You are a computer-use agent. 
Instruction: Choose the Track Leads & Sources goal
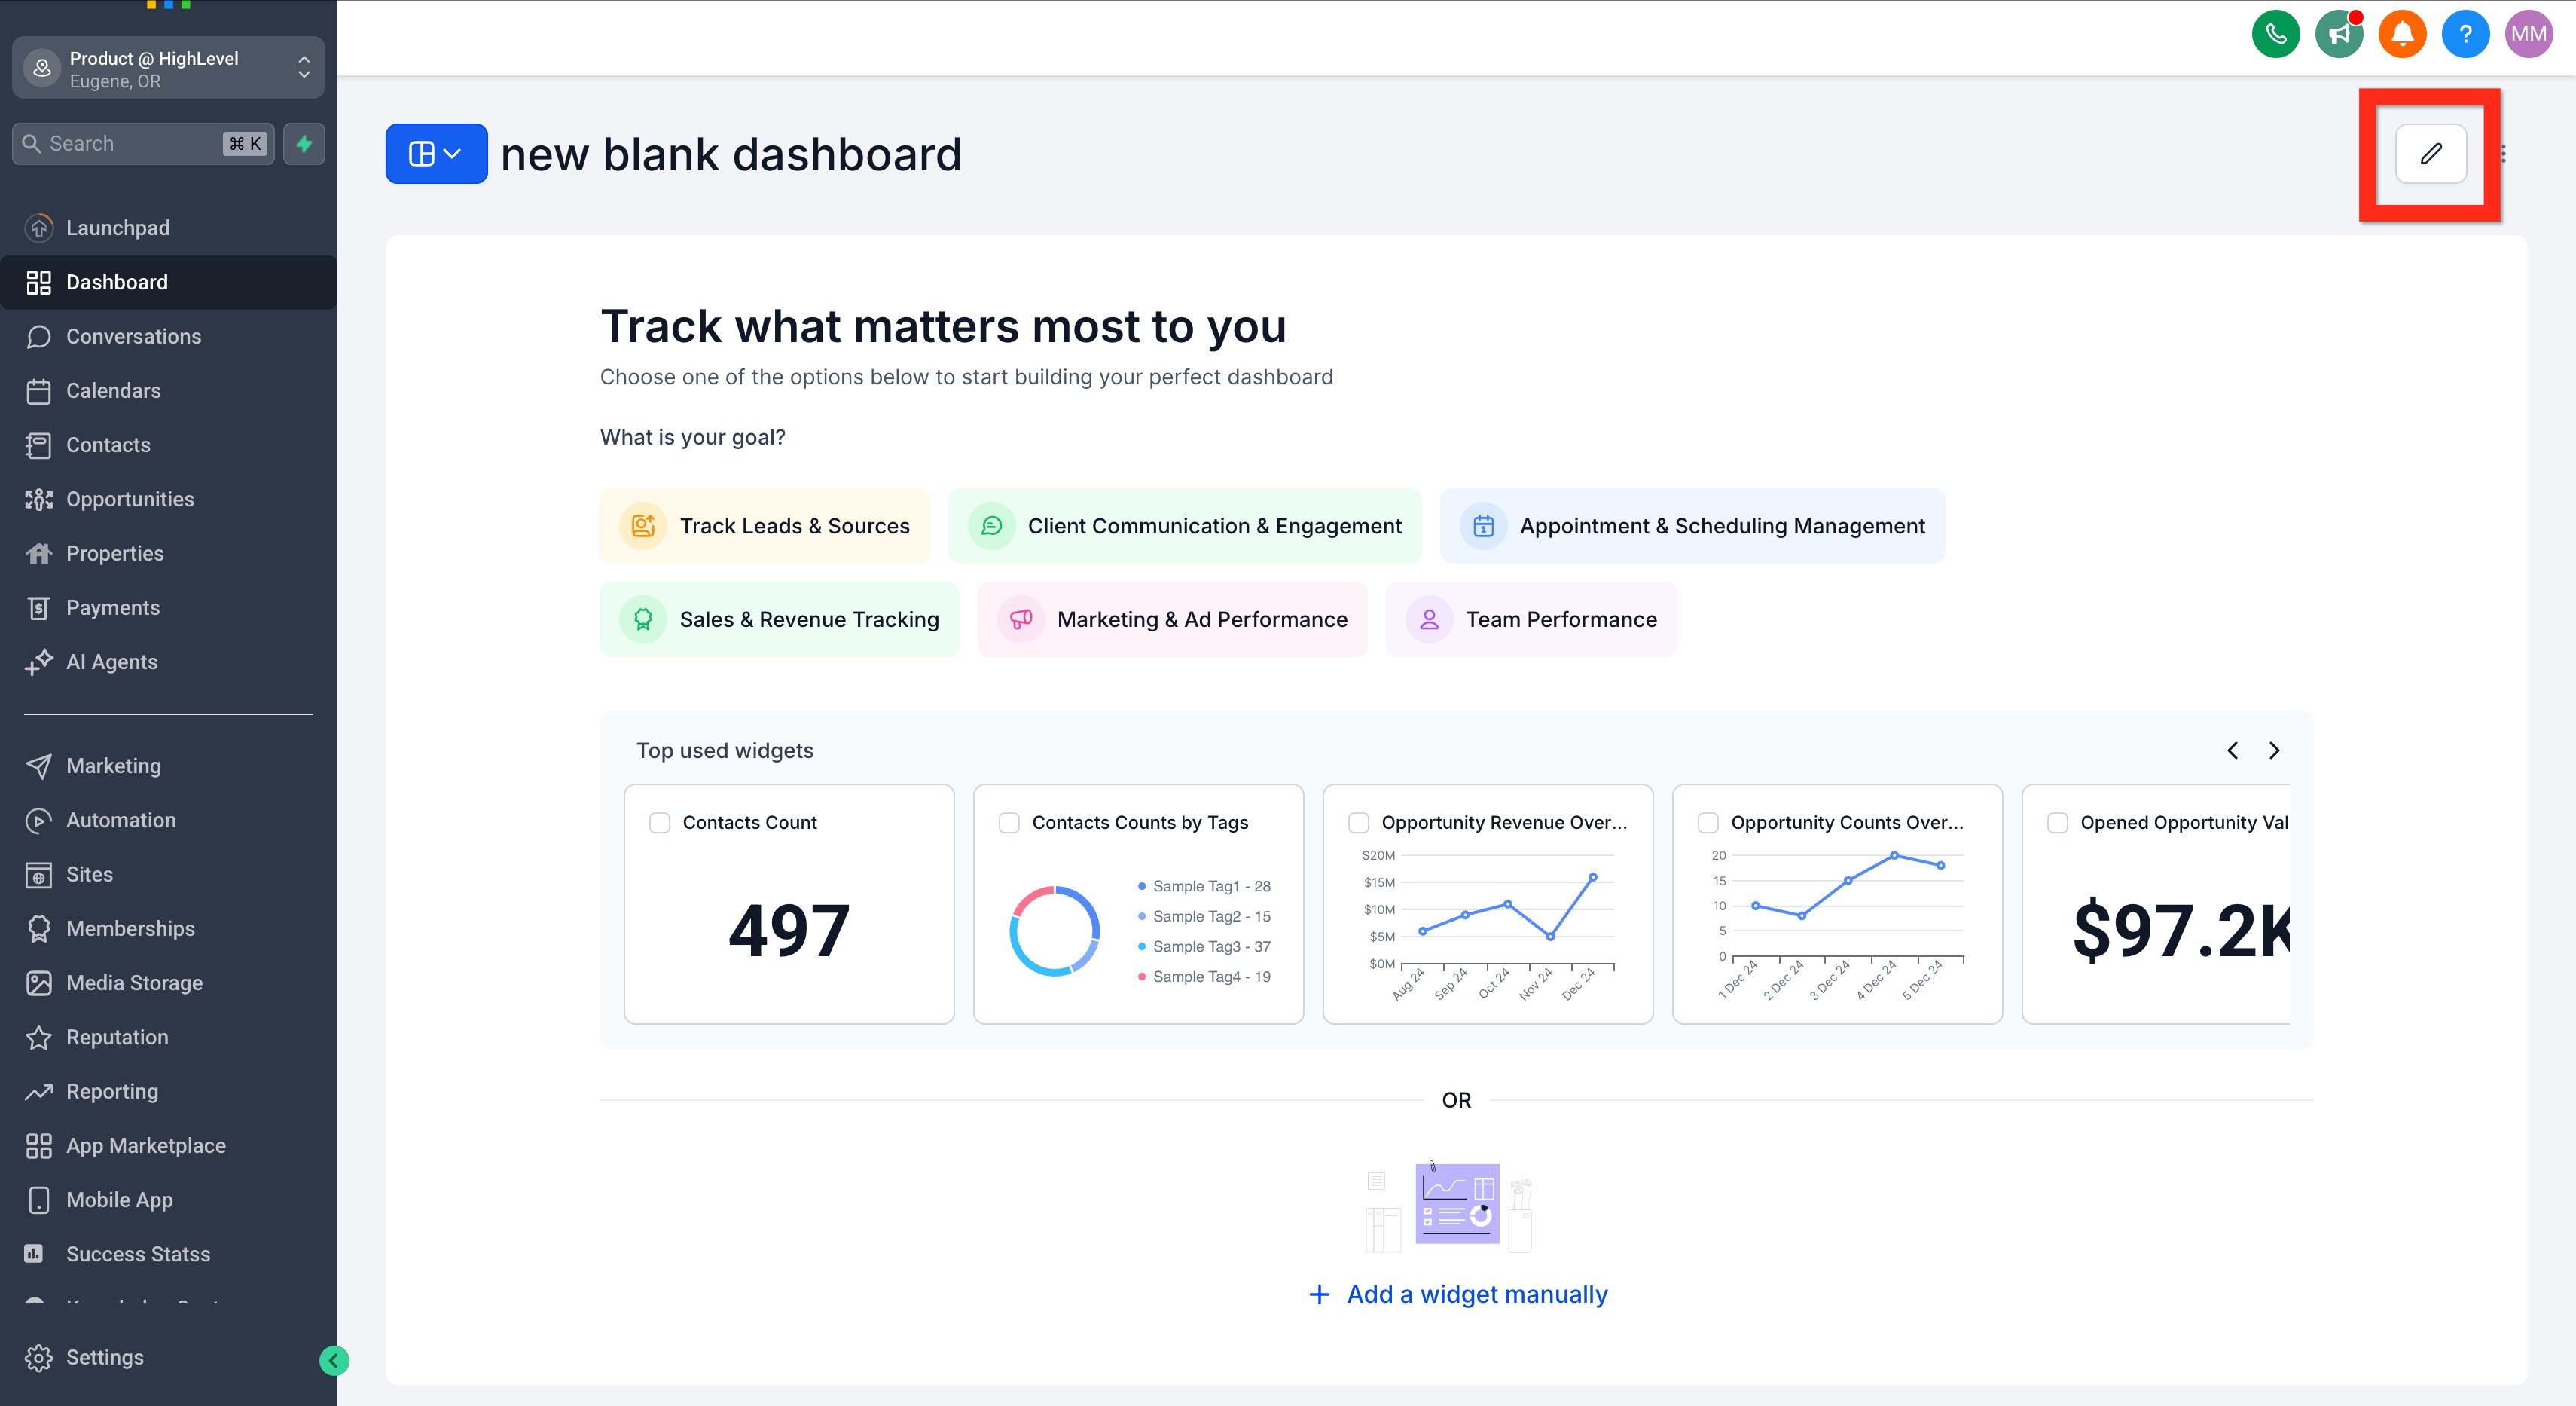click(765, 526)
